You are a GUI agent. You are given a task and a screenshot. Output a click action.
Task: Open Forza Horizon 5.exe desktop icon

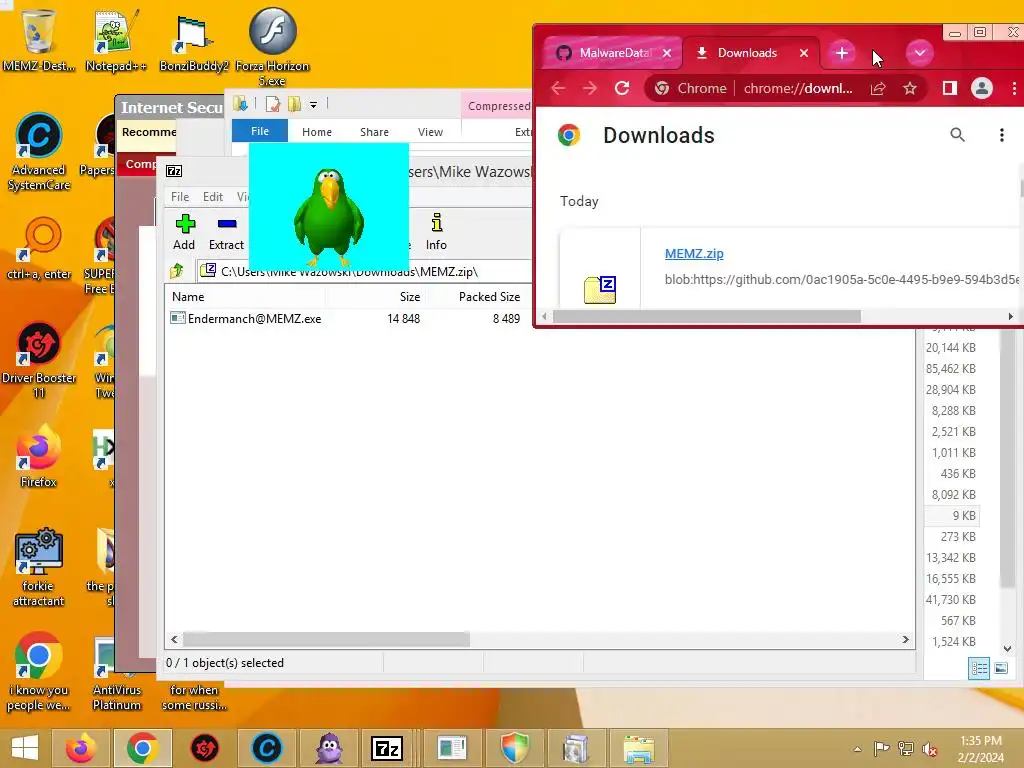coord(272,46)
